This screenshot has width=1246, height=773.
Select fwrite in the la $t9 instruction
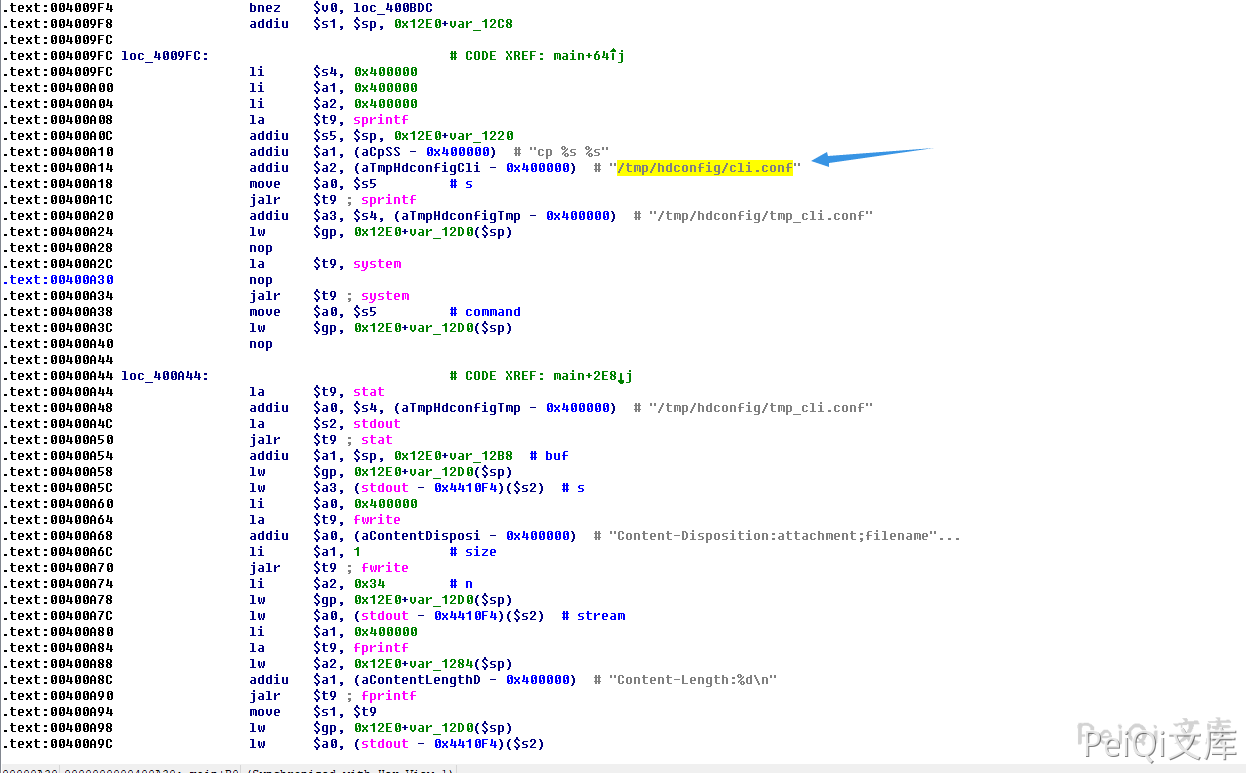(377, 520)
